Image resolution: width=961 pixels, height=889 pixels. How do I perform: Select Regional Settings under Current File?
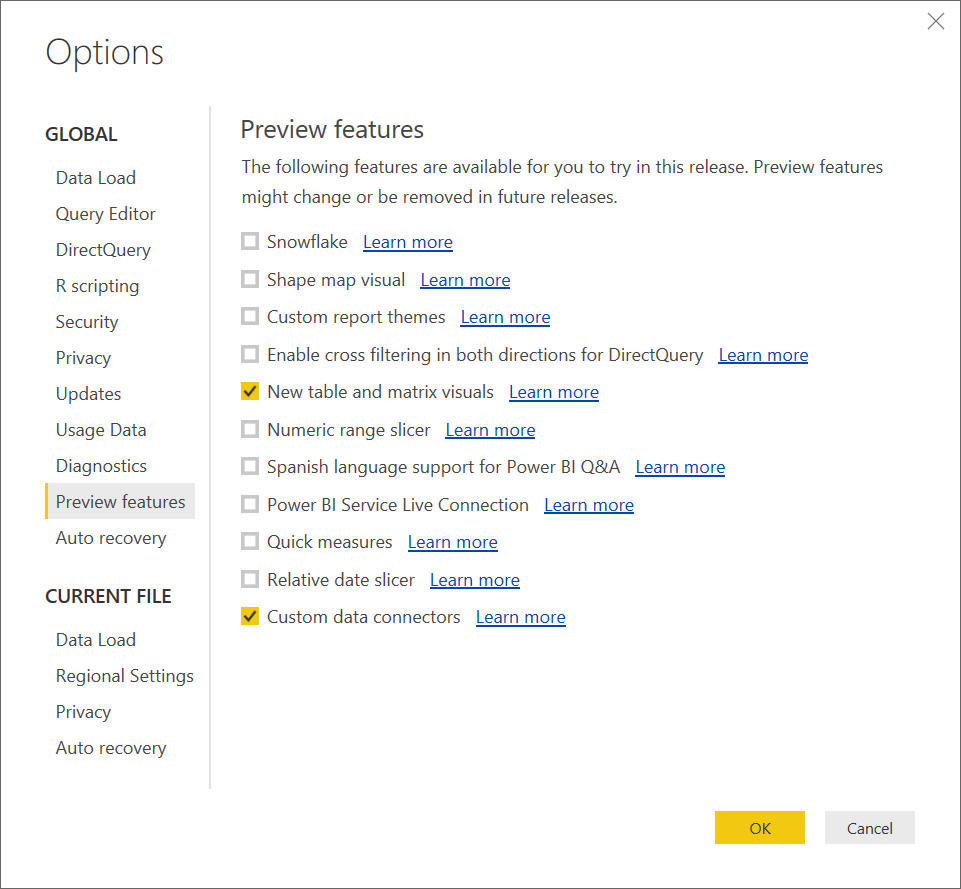click(x=125, y=676)
